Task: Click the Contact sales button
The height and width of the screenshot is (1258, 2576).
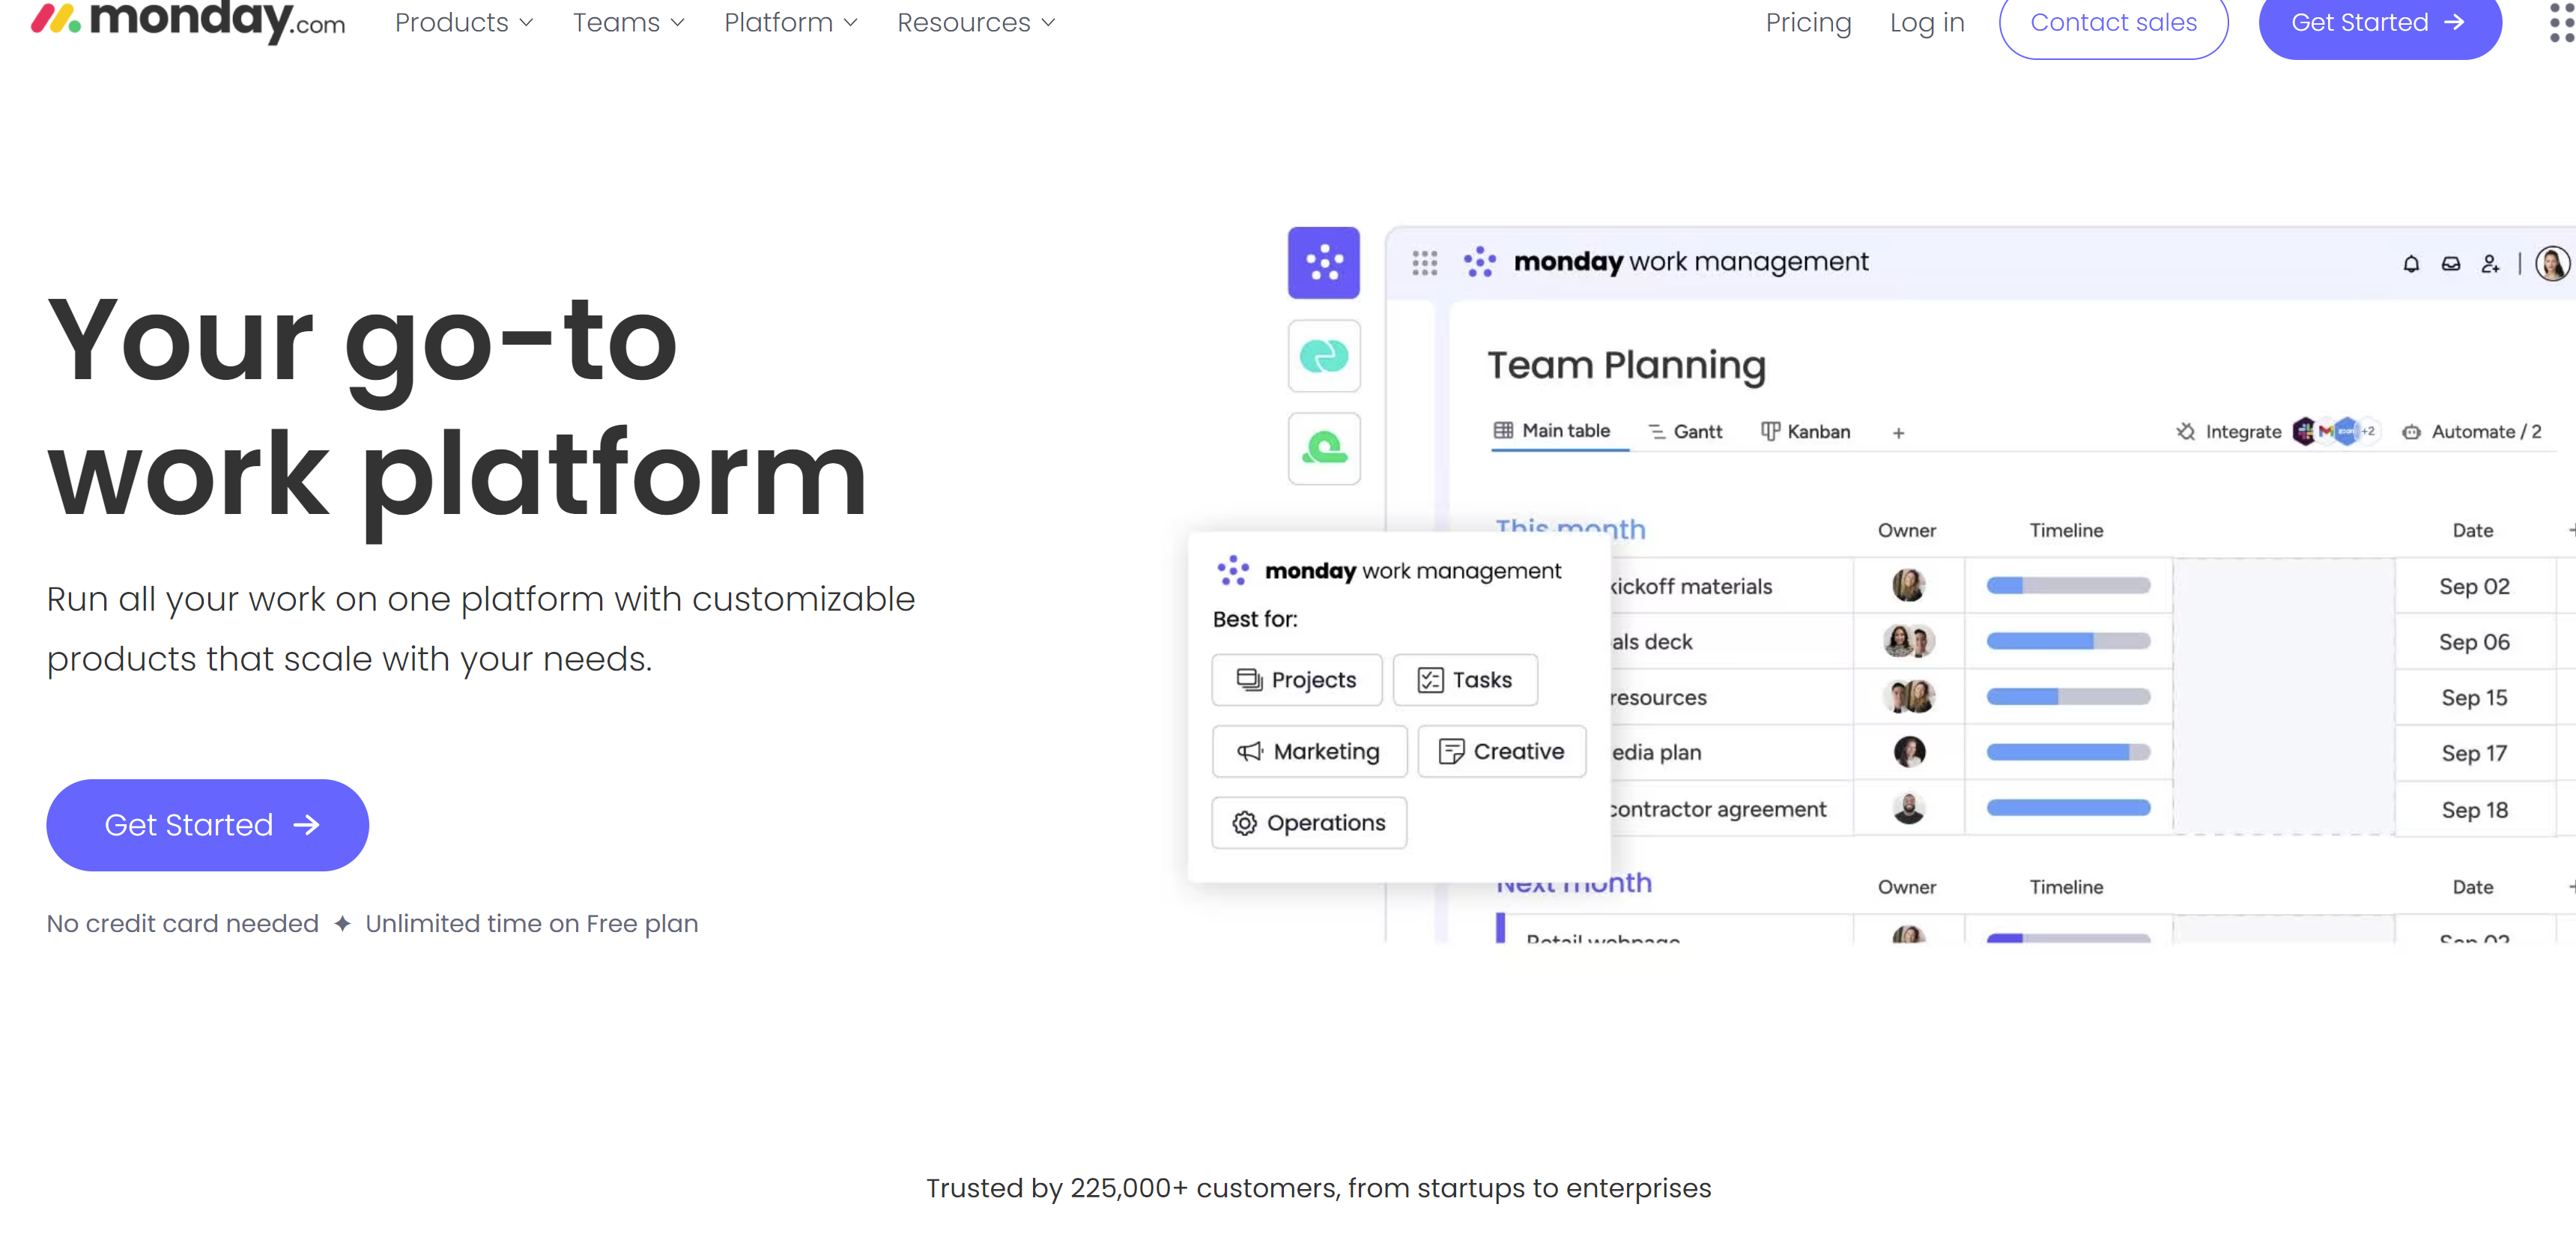Action: [x=2113, y=22]
